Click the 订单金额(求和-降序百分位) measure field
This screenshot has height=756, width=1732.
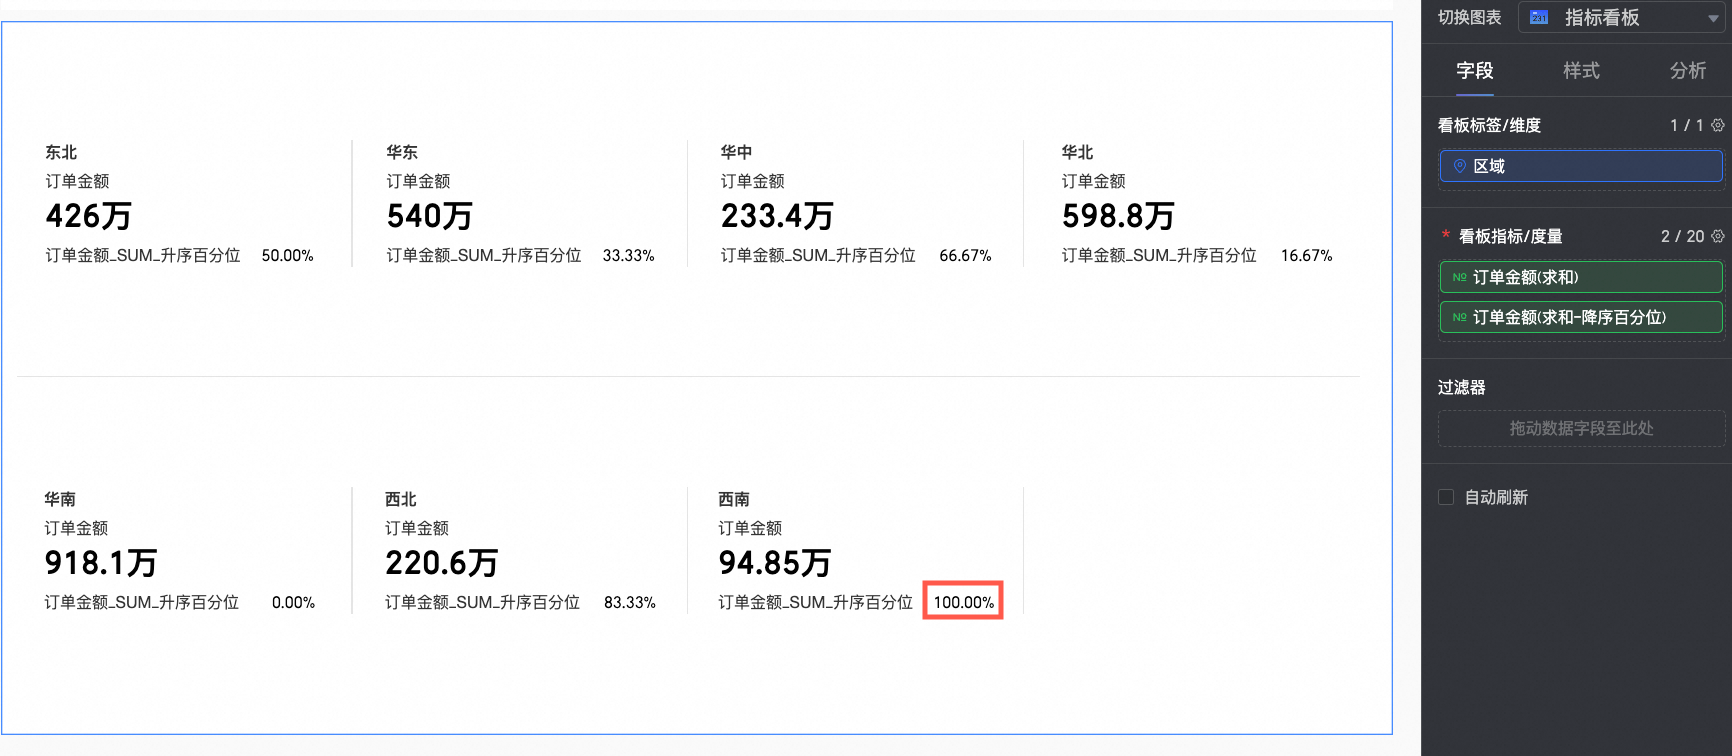point(1590,317)
